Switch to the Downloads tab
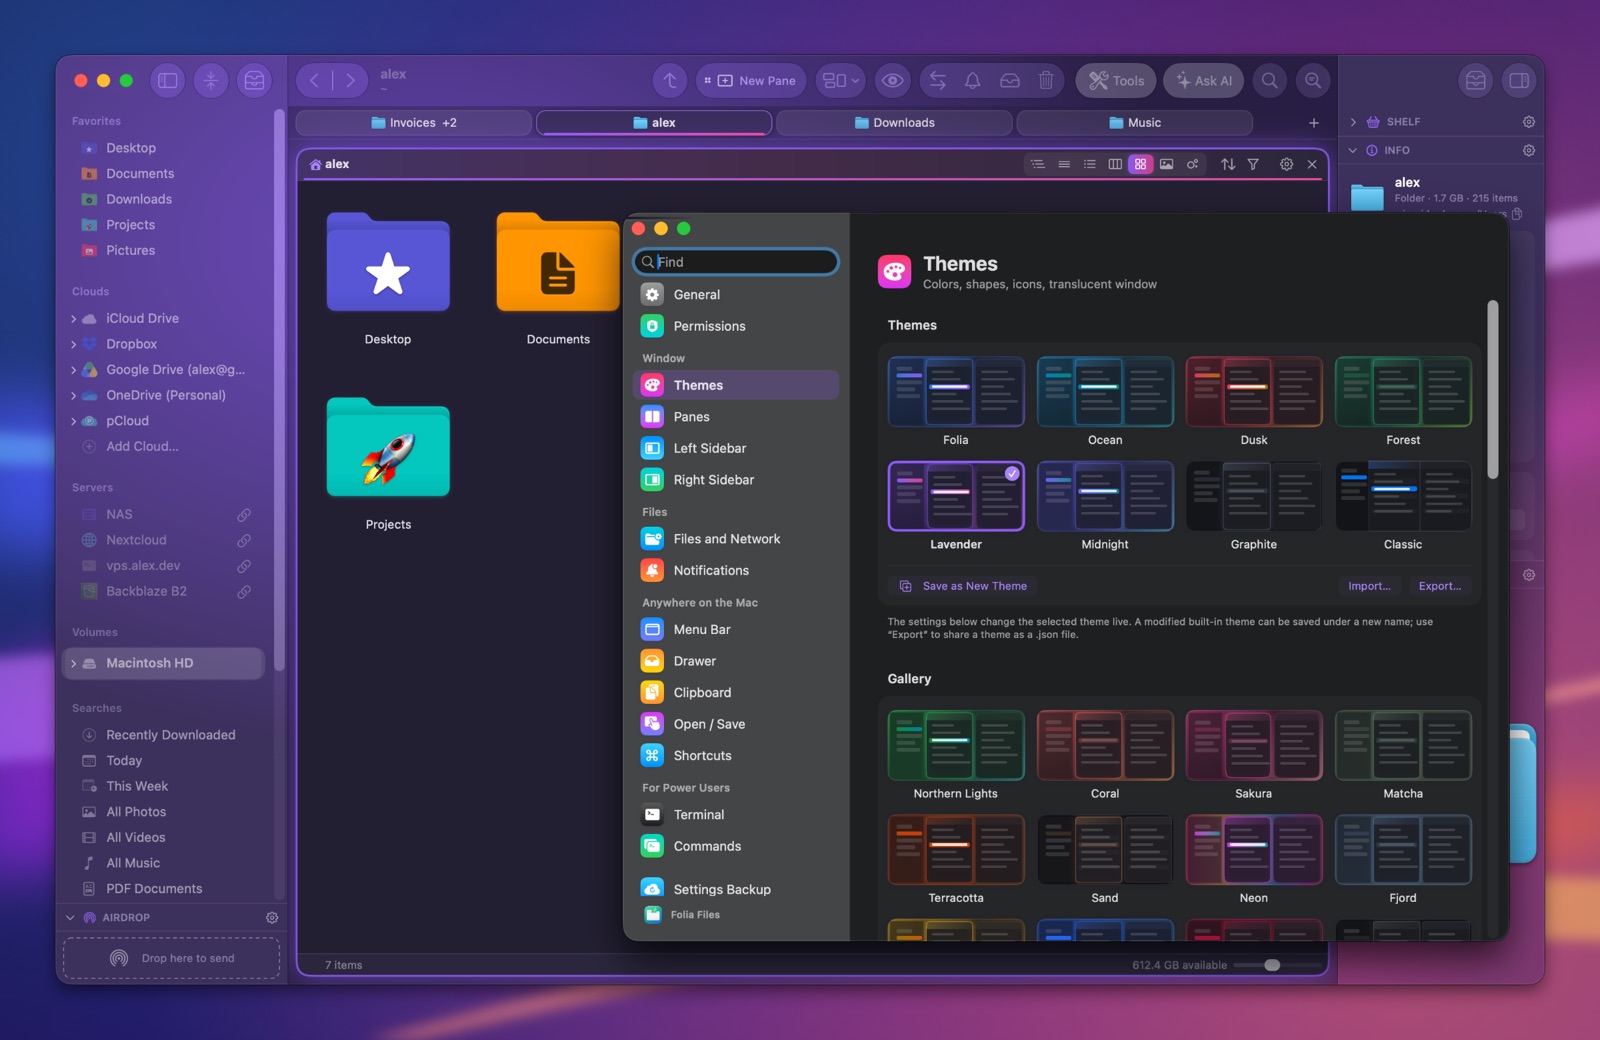The width and height of the screenshot is (1600, 1040). 894,123
